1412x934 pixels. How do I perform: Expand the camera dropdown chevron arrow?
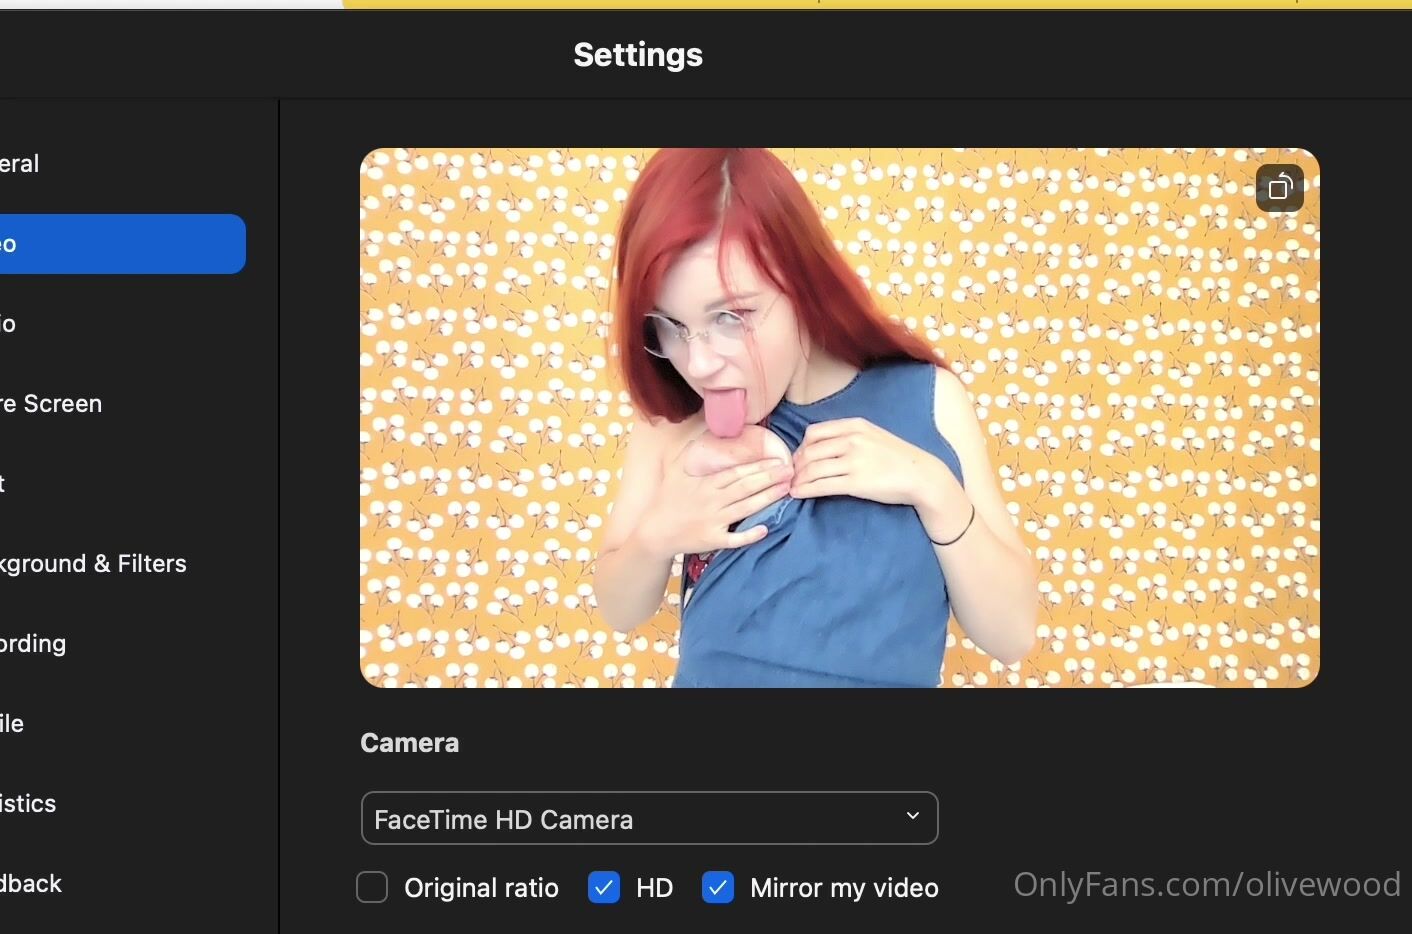[912, 817]
